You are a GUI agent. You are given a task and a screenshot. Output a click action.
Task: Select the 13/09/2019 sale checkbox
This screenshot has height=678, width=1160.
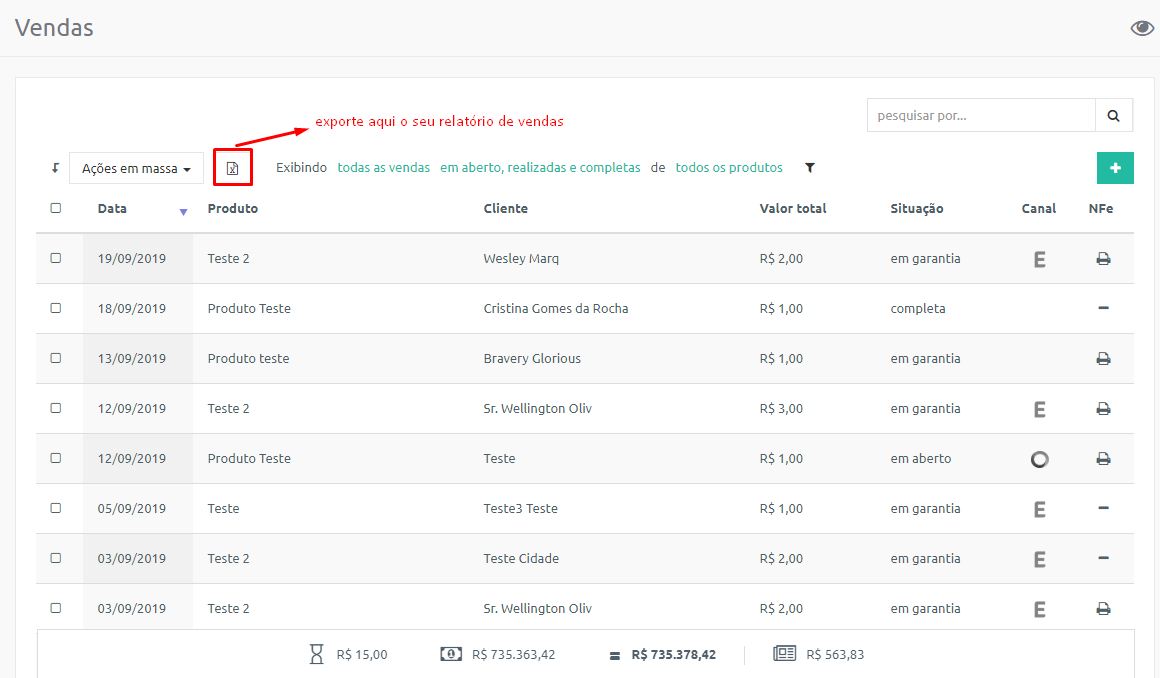pyautogui.click(x=55, y=358)
